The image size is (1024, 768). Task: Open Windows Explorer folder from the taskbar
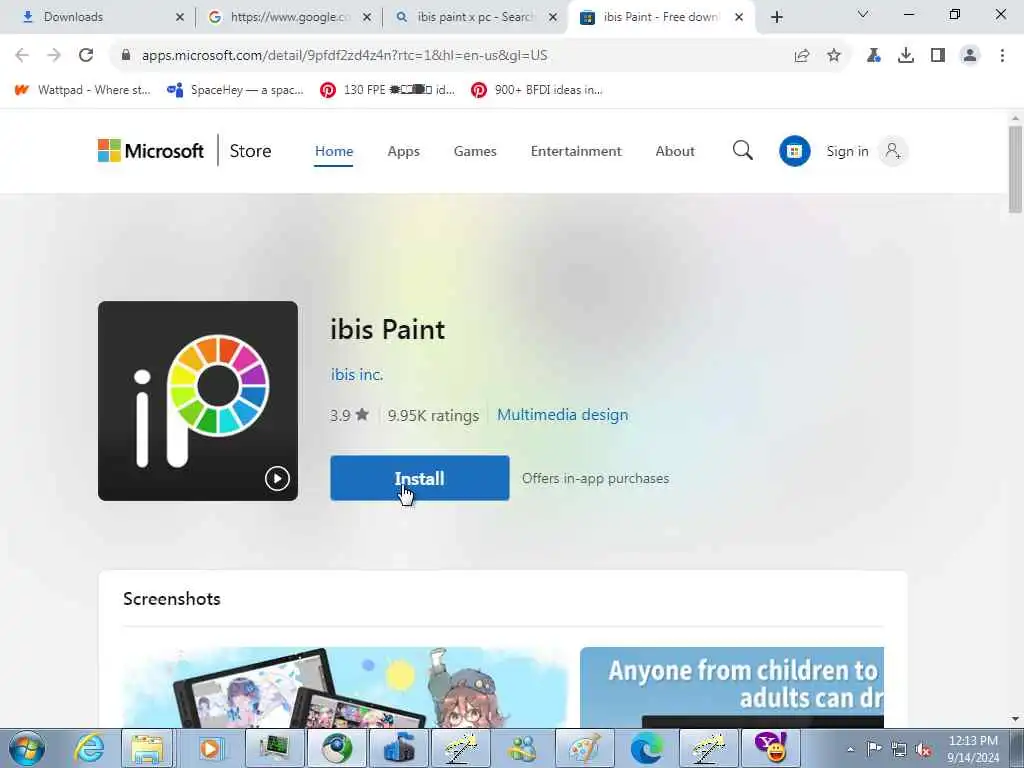click(148, 748)
